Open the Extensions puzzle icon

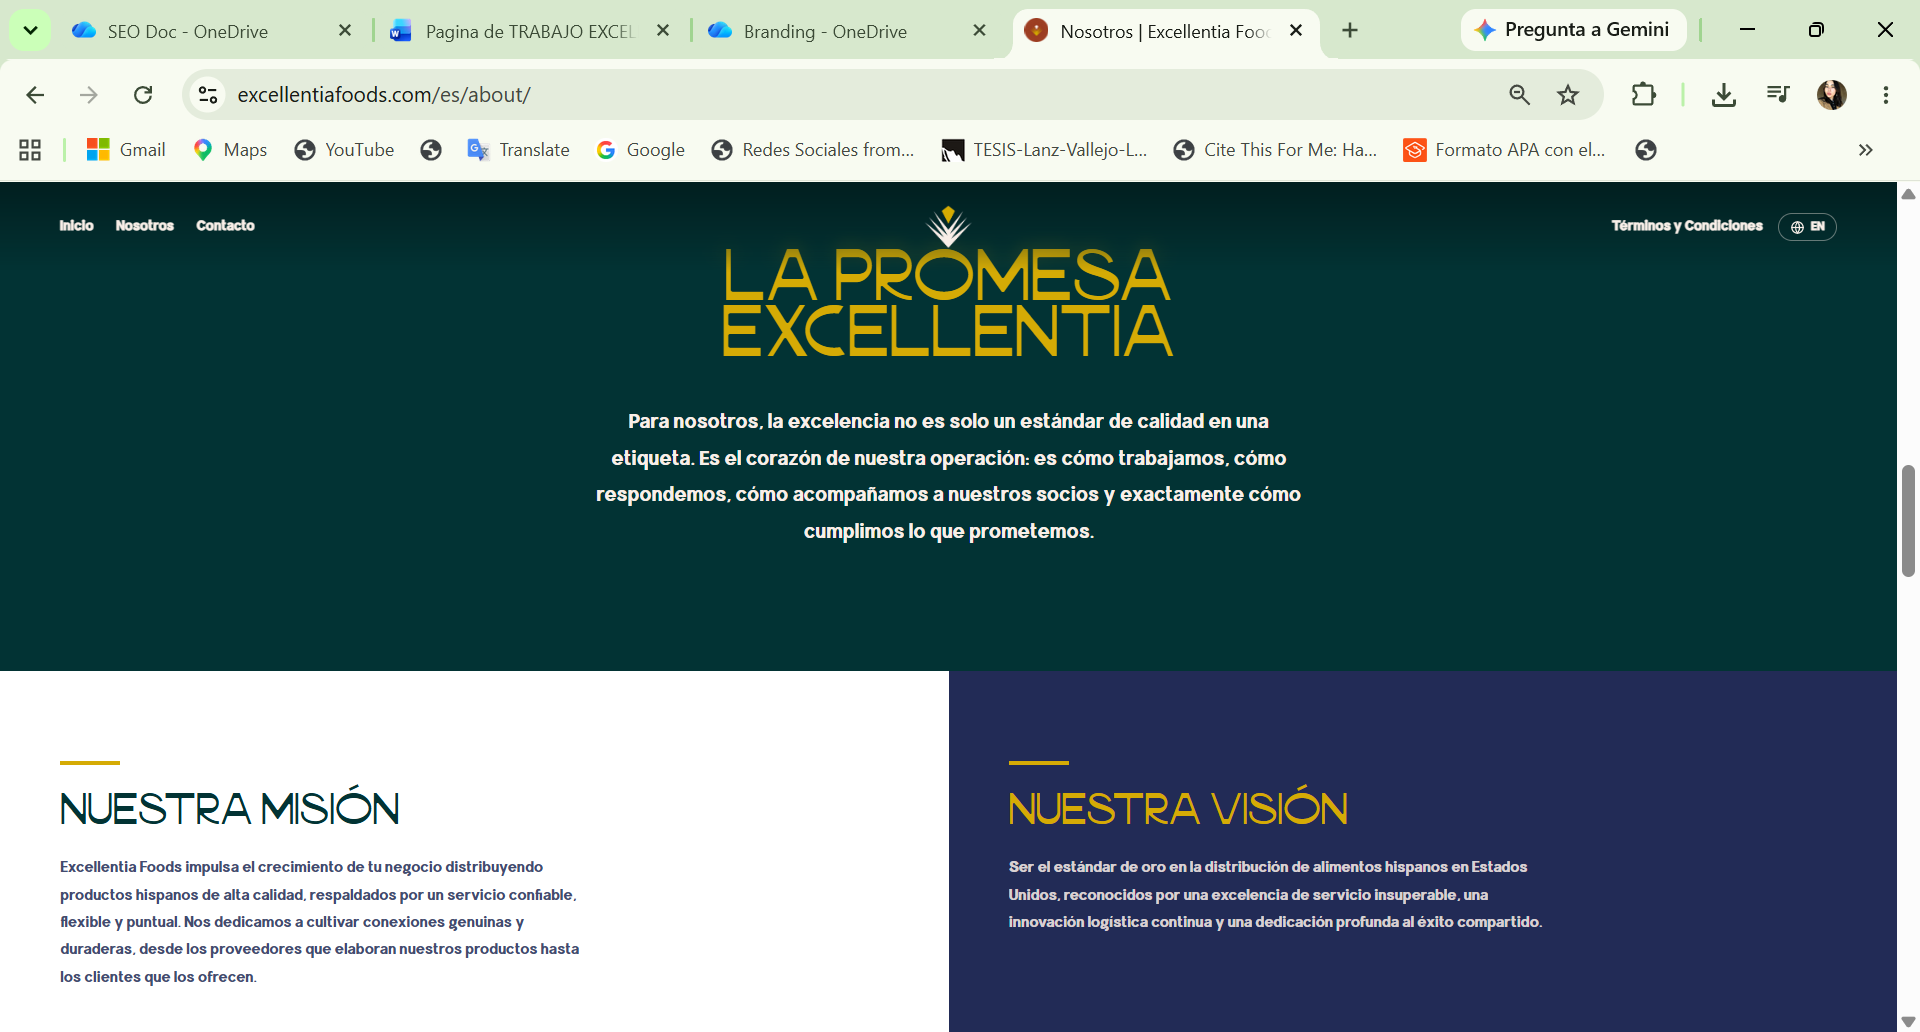pyautogui.click(x=1643, y=95)
